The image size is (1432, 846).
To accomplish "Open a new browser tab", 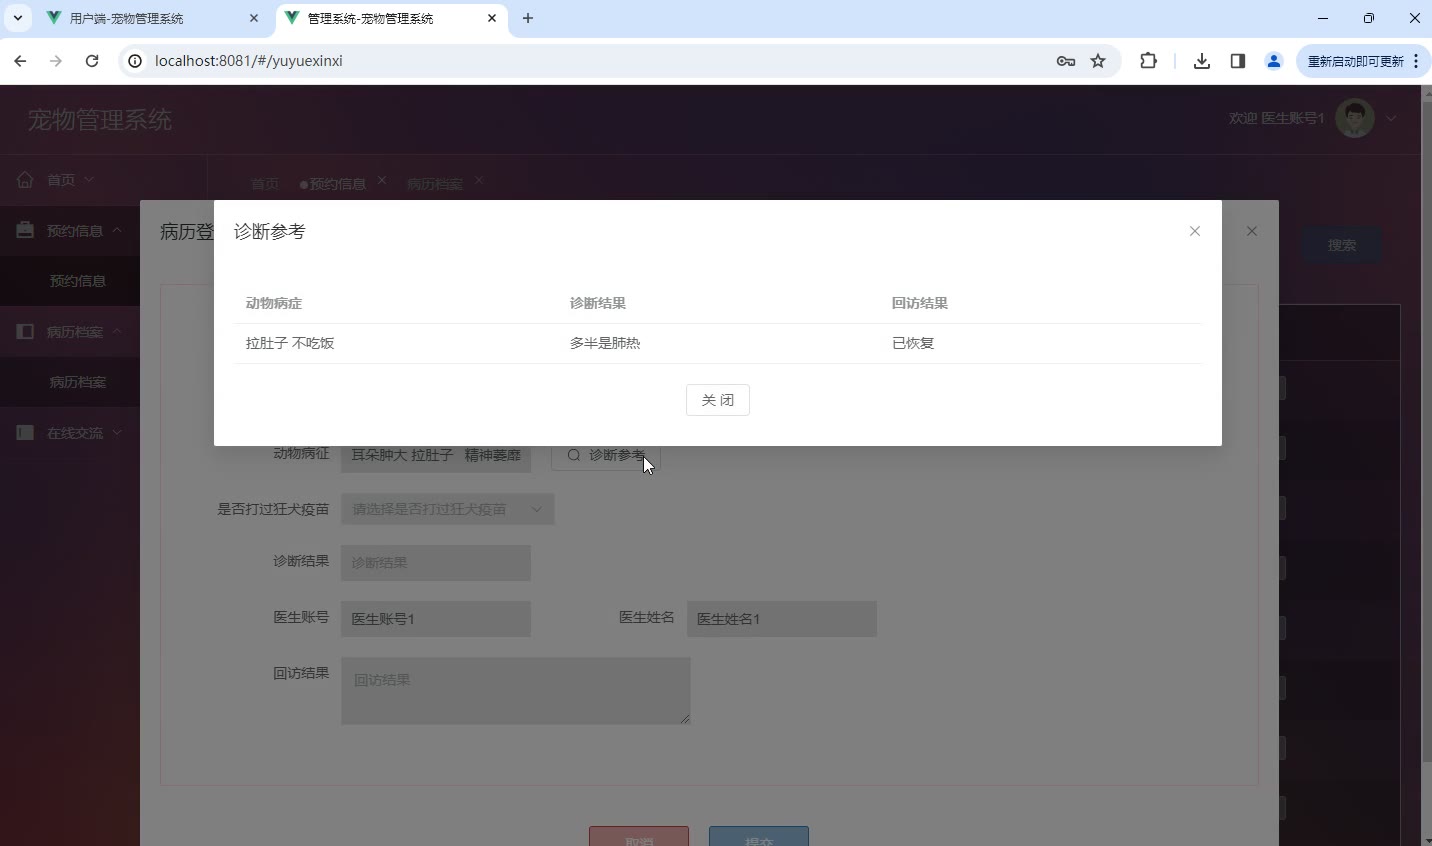I will [528, 18].
